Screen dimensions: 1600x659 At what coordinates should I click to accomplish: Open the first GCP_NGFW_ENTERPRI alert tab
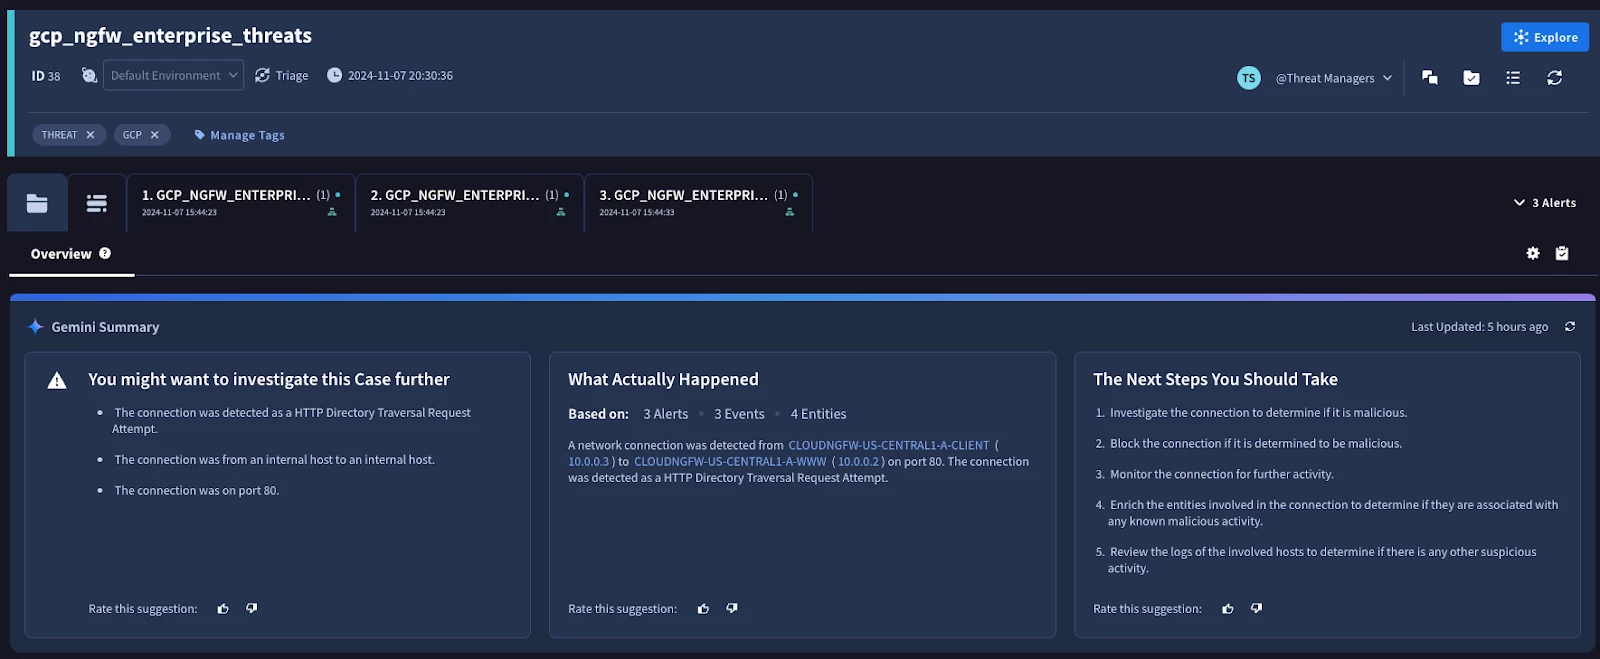coord(241,203)
